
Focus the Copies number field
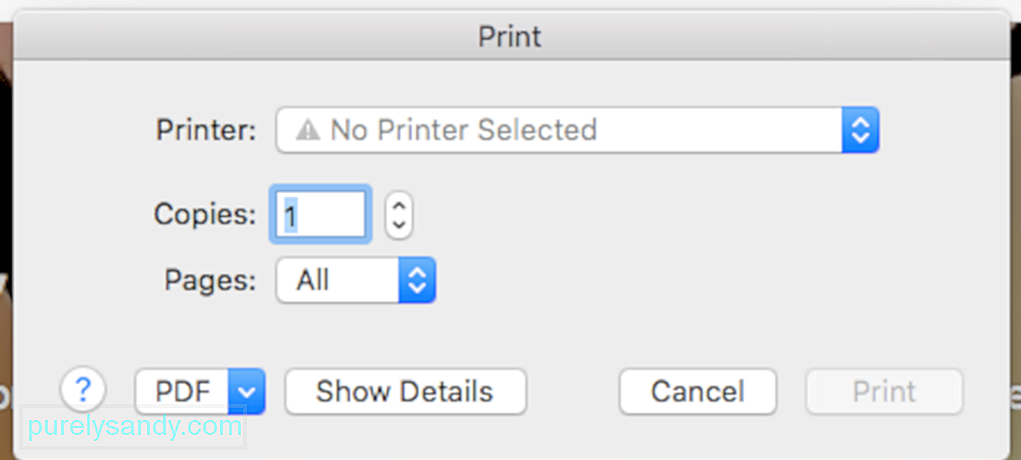(x=320, y=214)
